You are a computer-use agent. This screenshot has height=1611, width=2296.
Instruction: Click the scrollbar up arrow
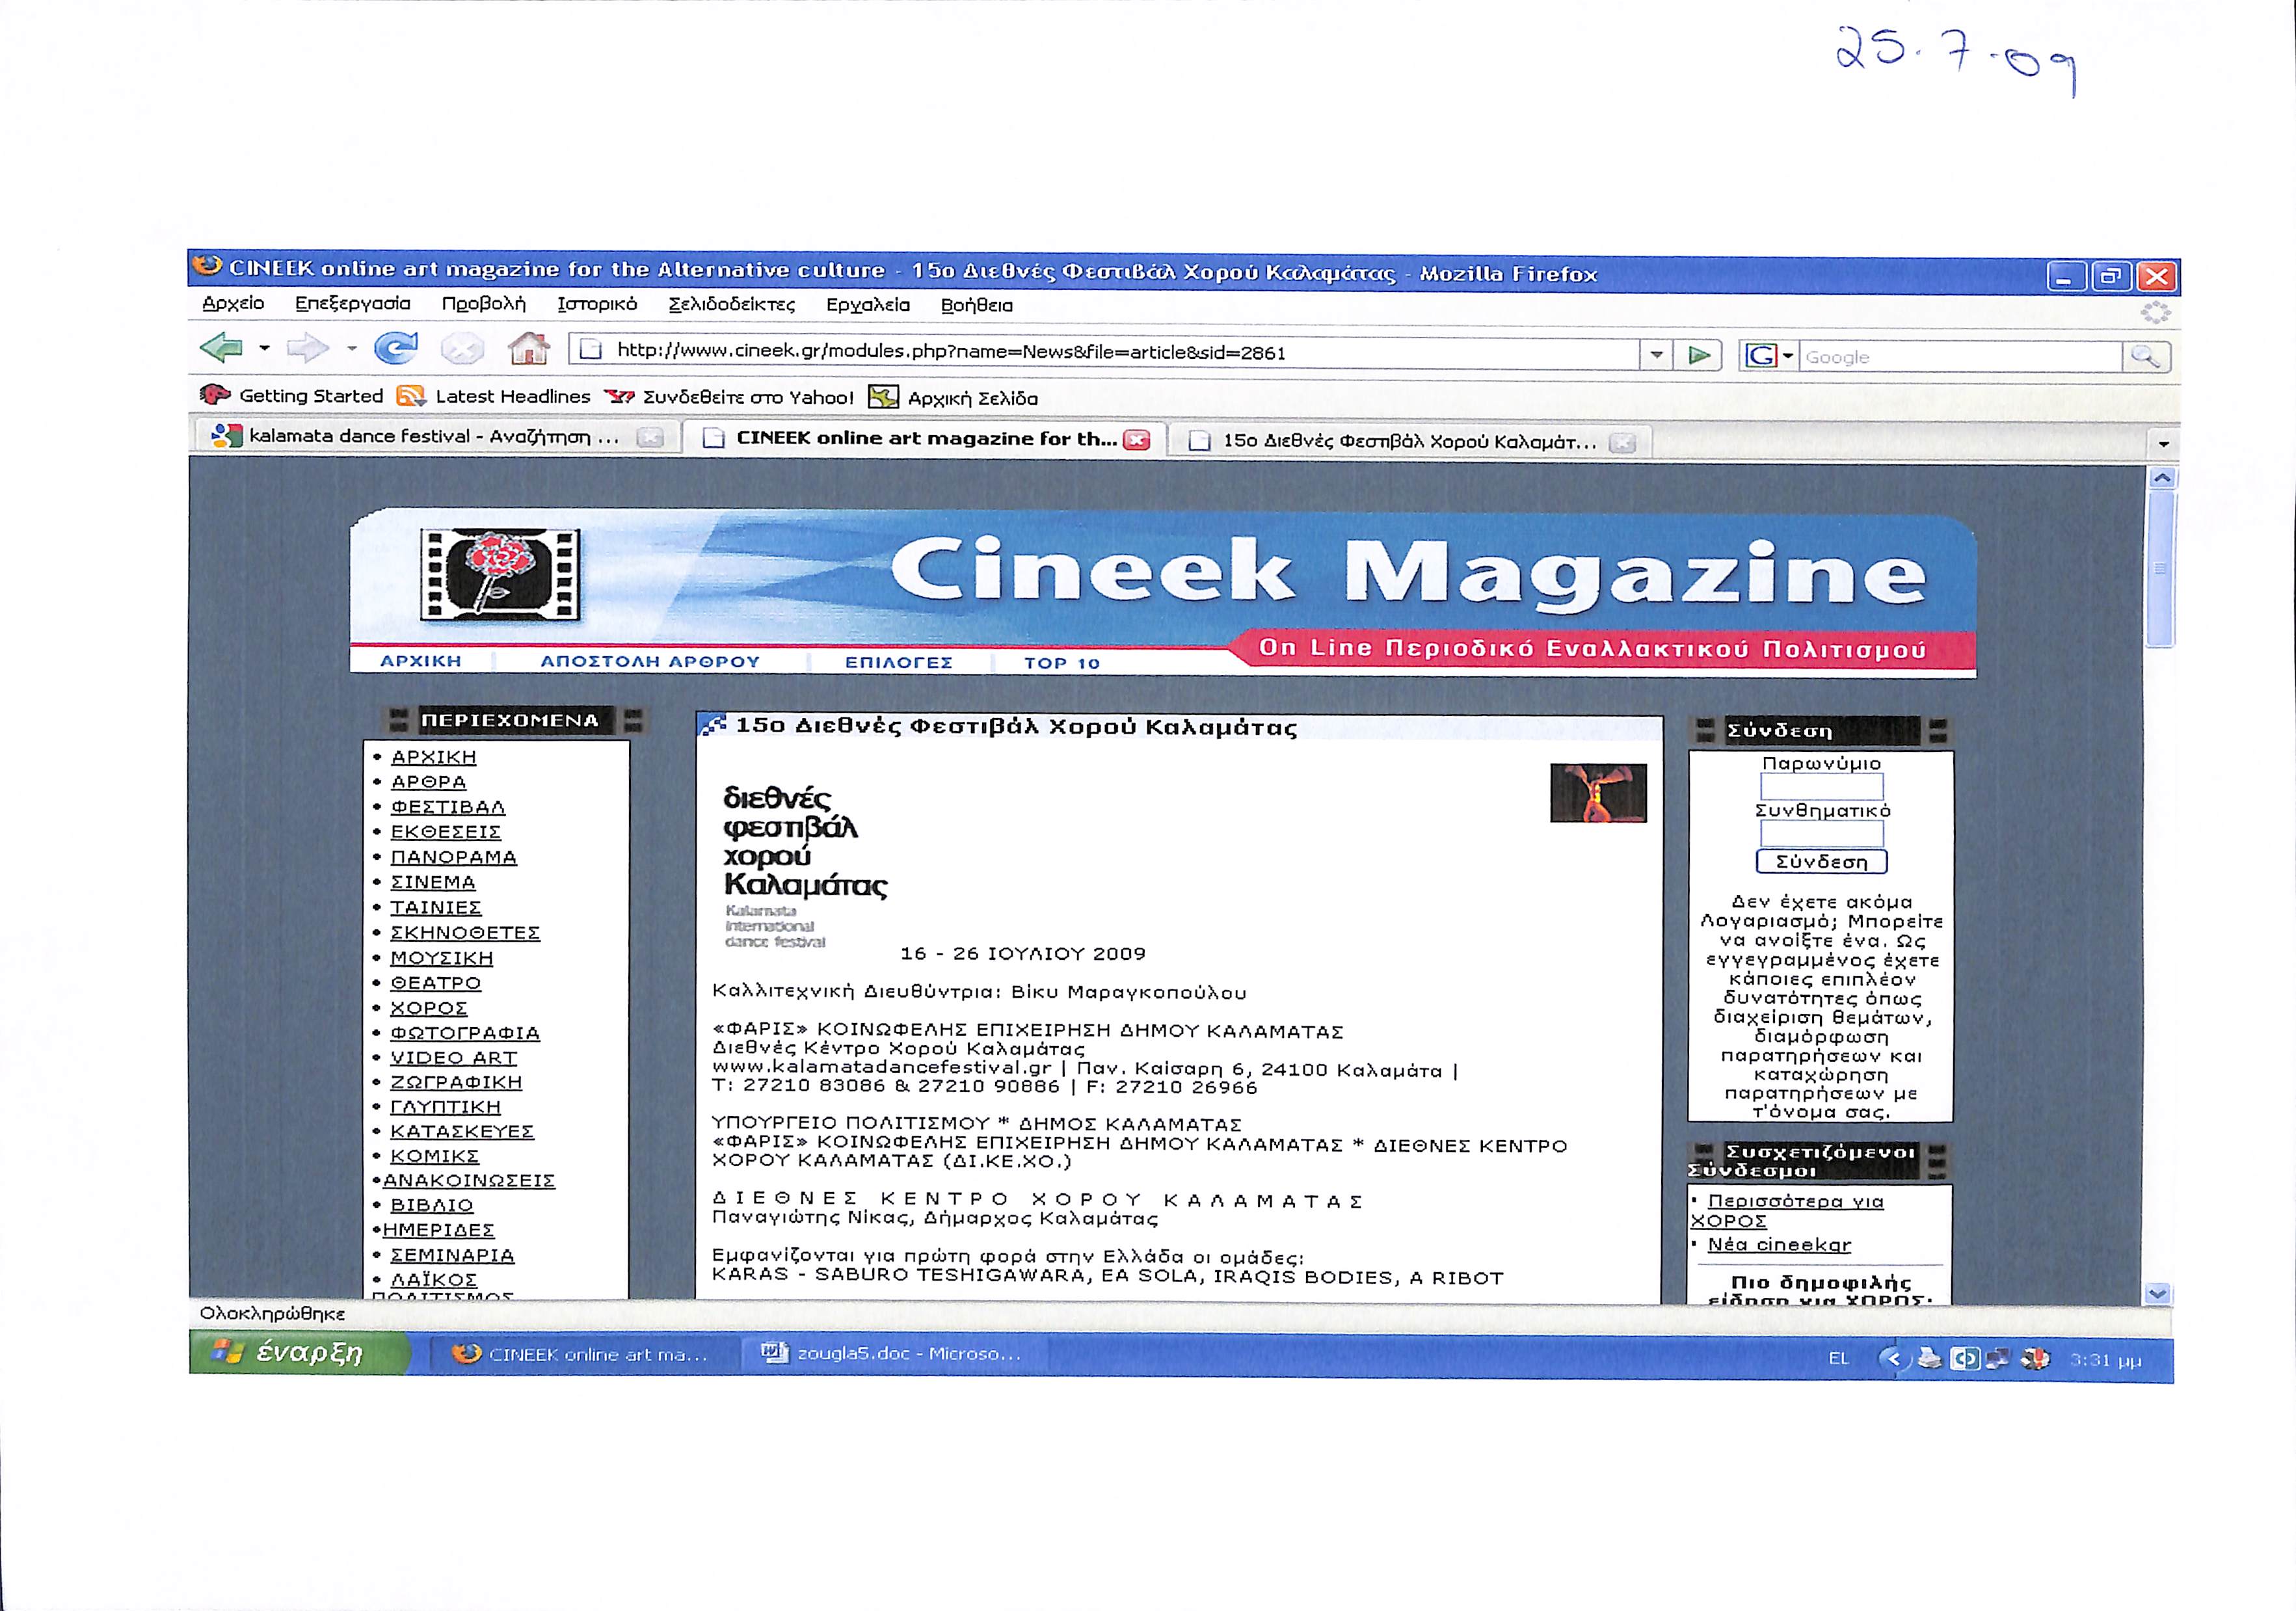(x=2162, y=478)
